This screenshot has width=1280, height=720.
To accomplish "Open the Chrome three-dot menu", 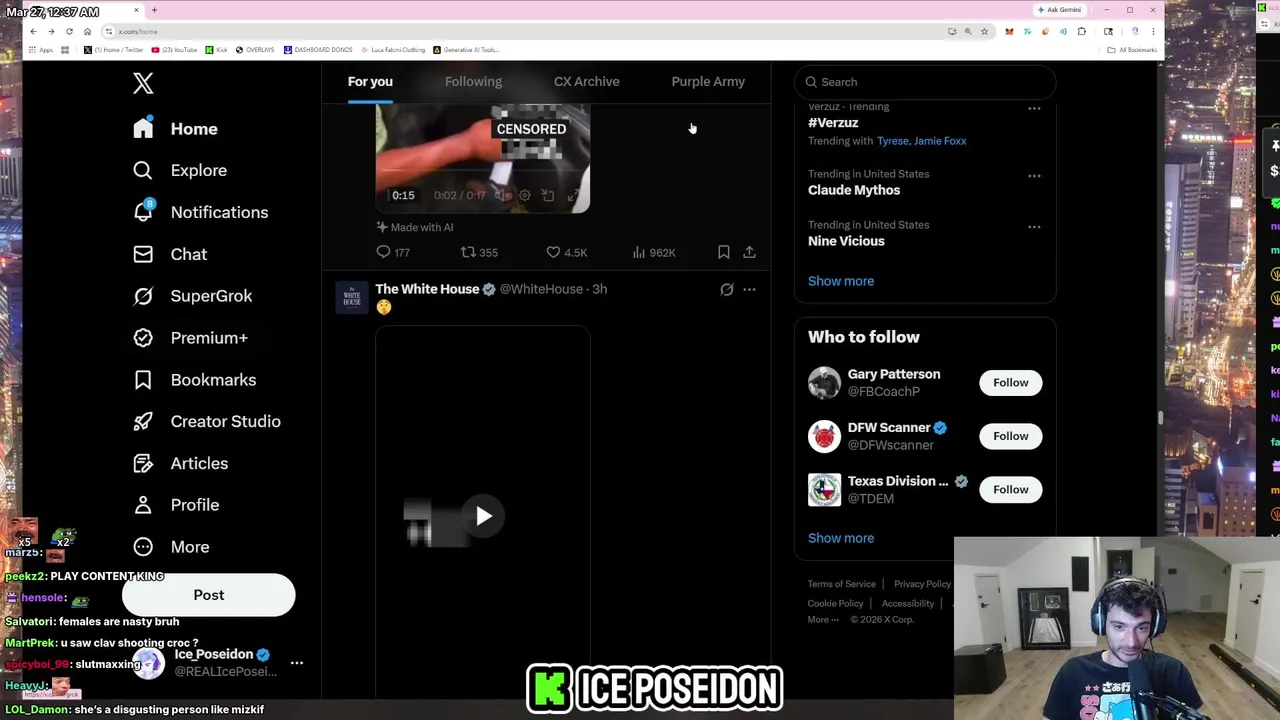I will [1153, 32].
